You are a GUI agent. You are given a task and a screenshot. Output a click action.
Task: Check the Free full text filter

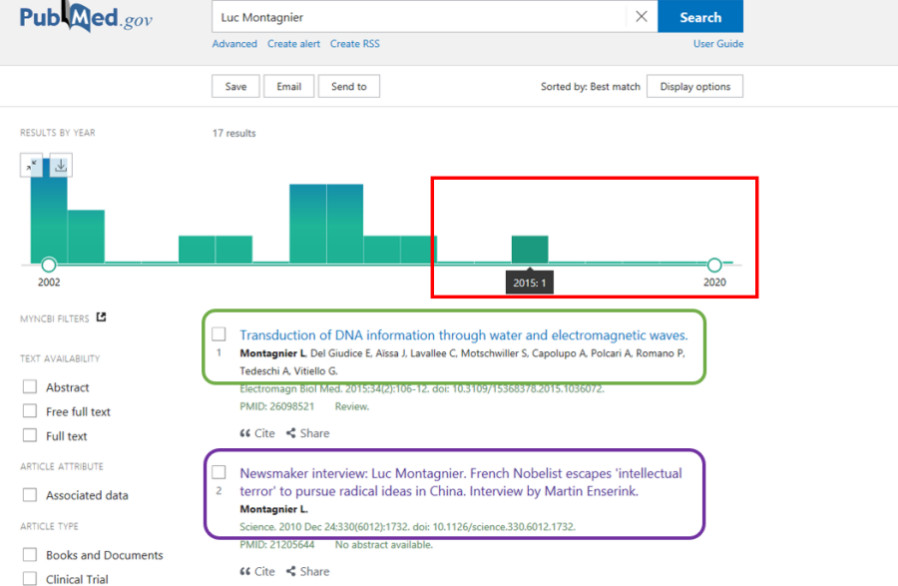click(x=30, y=411)
